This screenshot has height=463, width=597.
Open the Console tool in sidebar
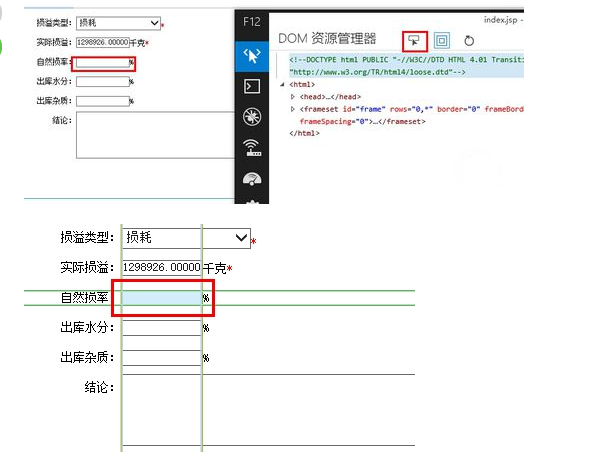[x=252, y=86]
